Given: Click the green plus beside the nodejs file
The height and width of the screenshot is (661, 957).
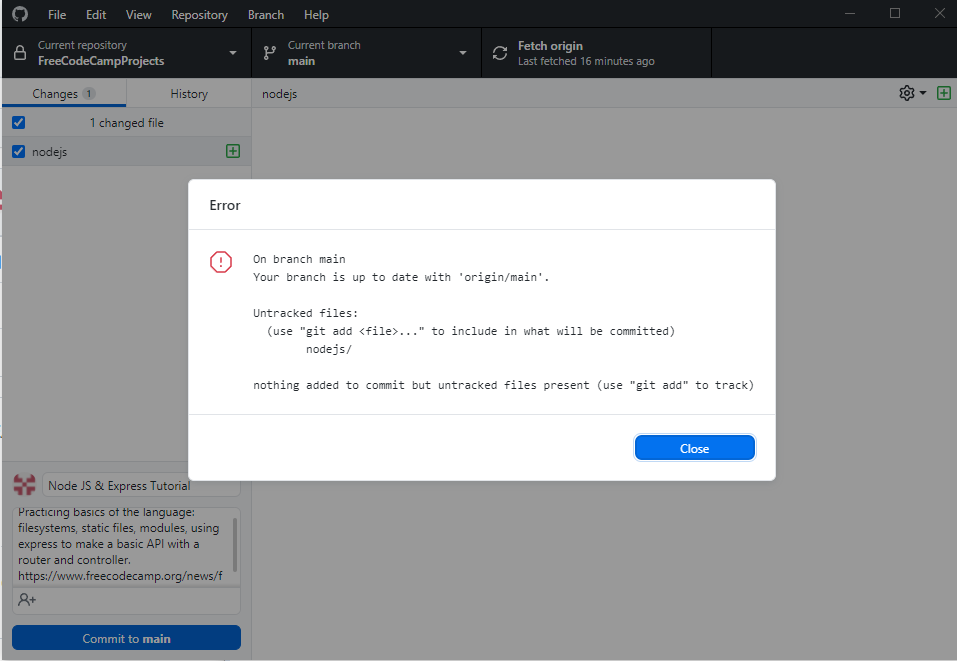Looking at the screenshot, I should pos(233,151).
